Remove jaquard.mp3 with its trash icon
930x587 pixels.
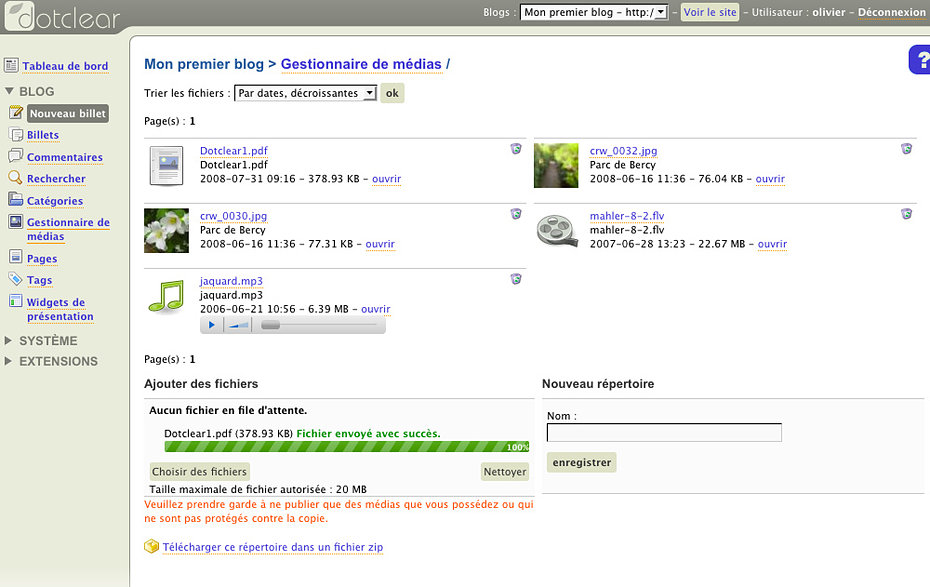point(516,279)
